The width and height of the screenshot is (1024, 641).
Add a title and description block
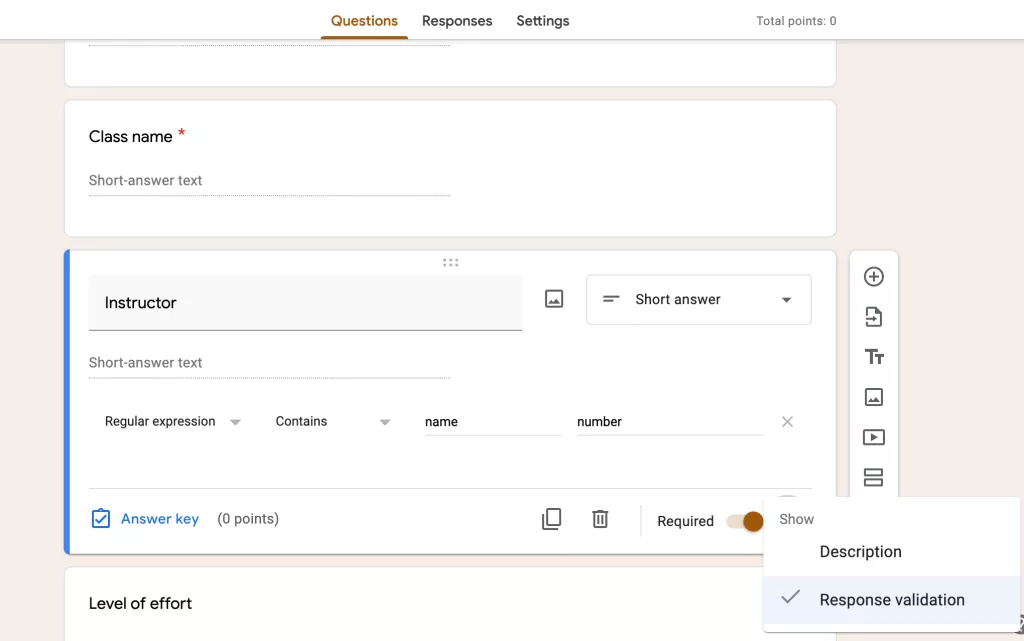point(873,357)
